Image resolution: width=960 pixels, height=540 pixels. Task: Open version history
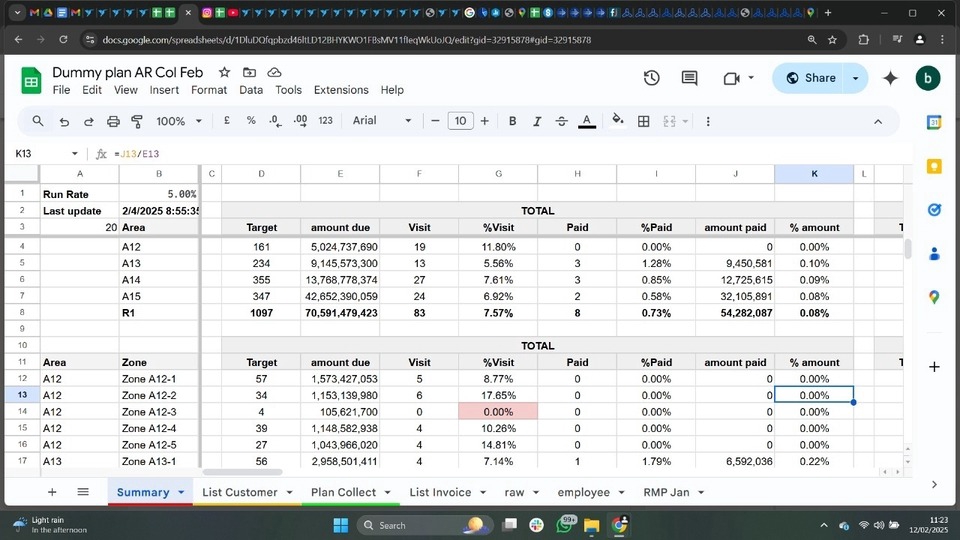coord(651,78)
